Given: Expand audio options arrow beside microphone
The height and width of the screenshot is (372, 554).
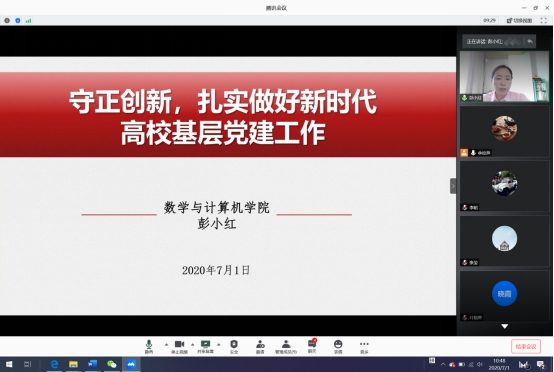Looking at the screenshot, I should point(166,344).
